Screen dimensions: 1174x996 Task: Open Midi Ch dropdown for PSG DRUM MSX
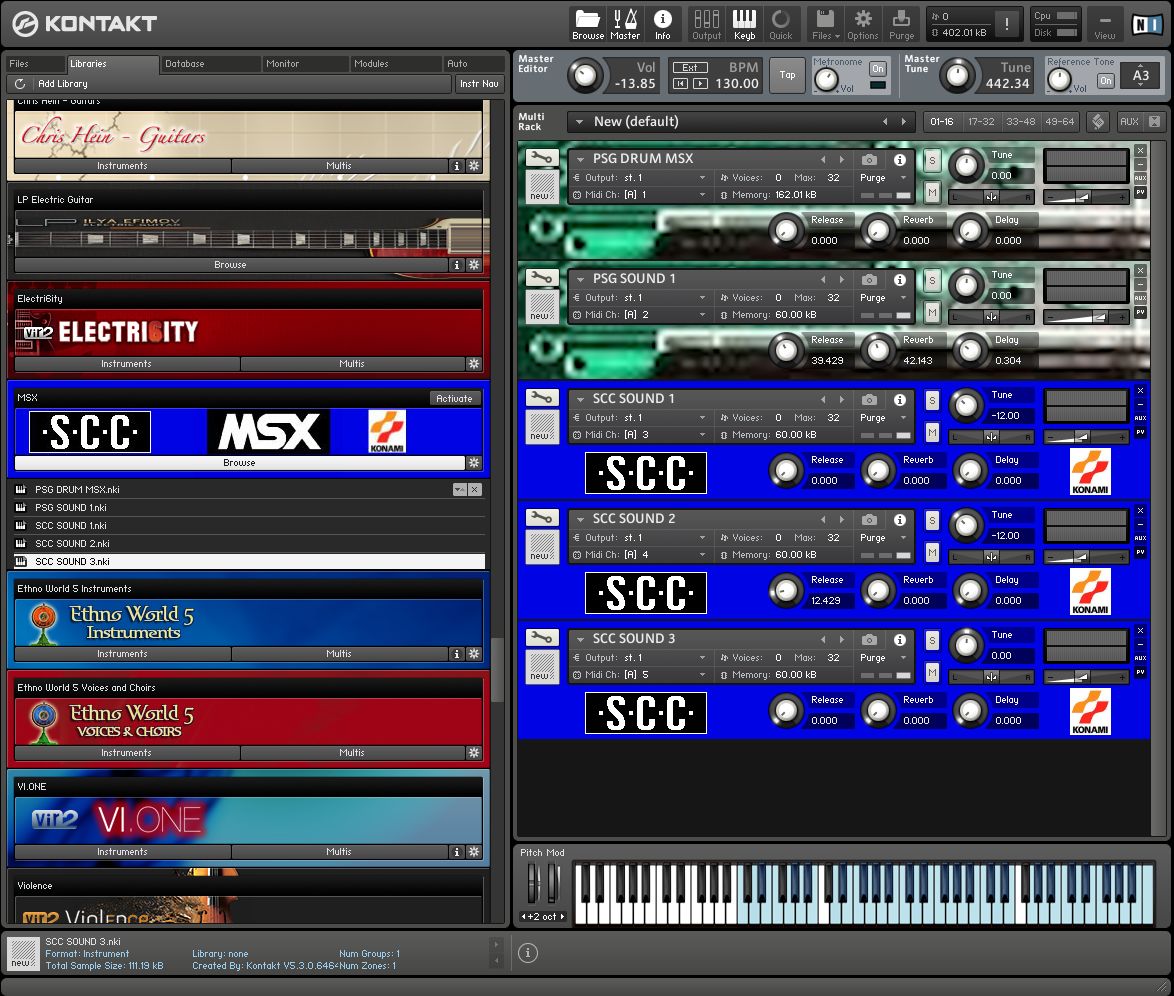[x=702, y=195]
